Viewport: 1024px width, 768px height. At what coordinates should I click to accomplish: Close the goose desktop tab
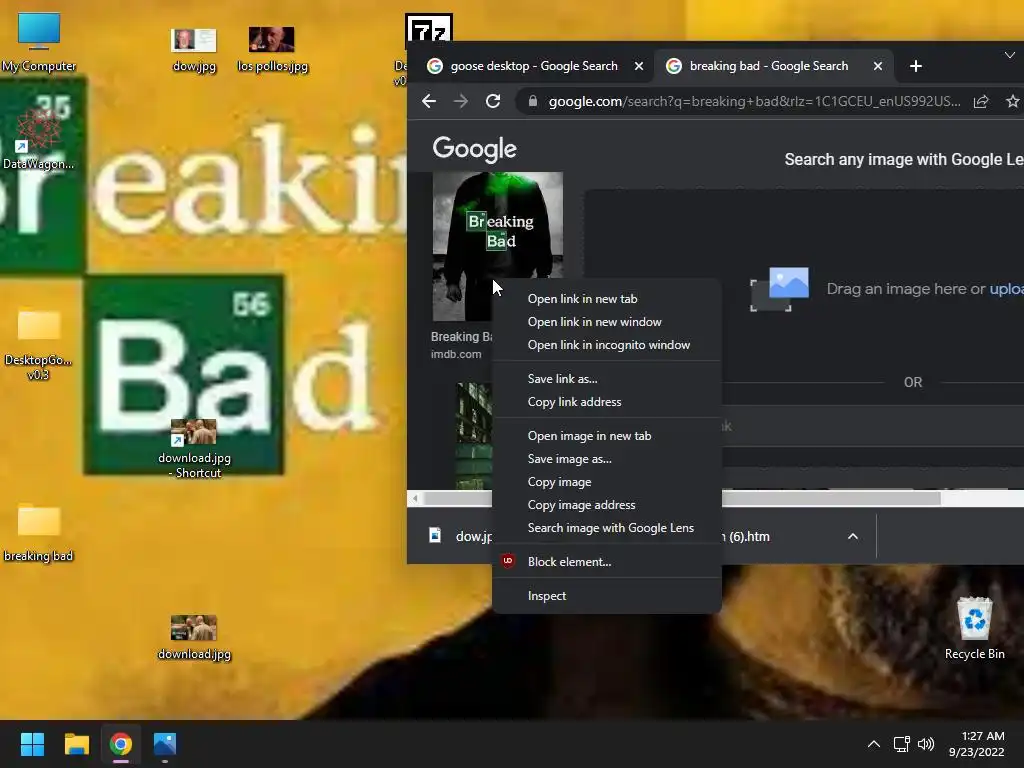coord(639,66)
